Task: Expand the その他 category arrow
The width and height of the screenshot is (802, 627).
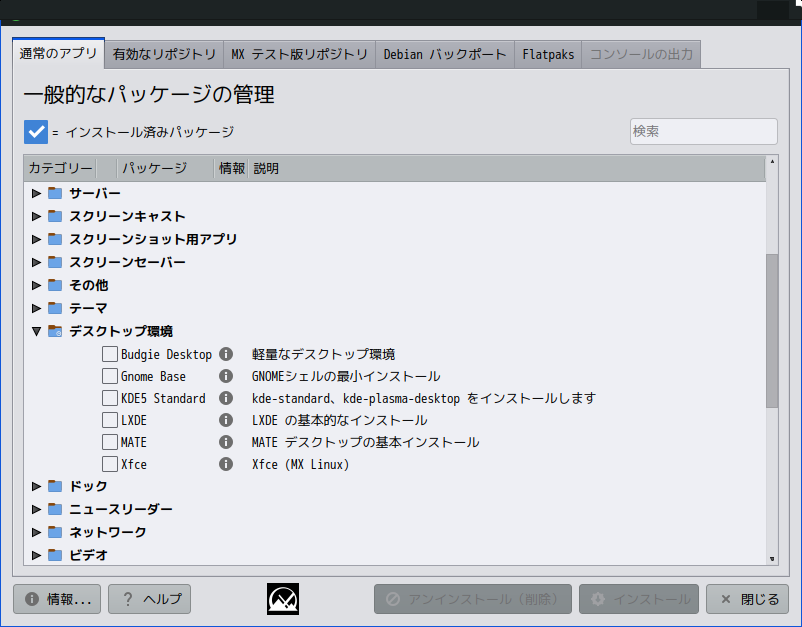Action: point(36,285)
